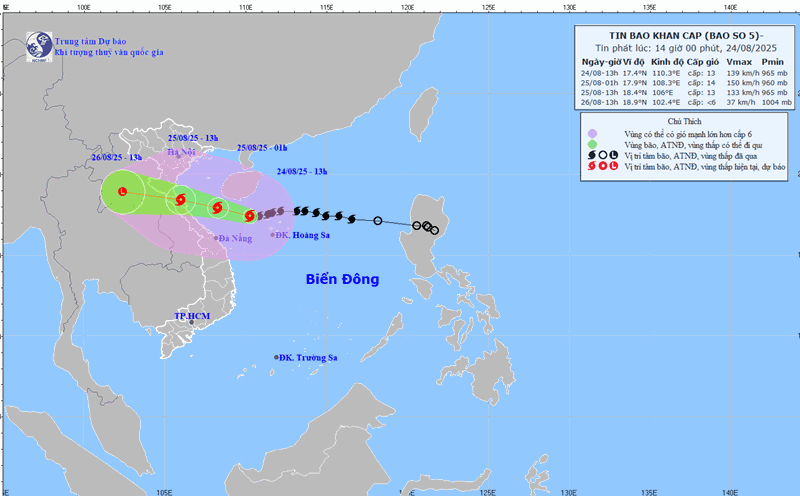The width and height of the screenshot is (800, 496).
Task: Click the purple strong-wind legend swatch
Action: tap(592, 133)
